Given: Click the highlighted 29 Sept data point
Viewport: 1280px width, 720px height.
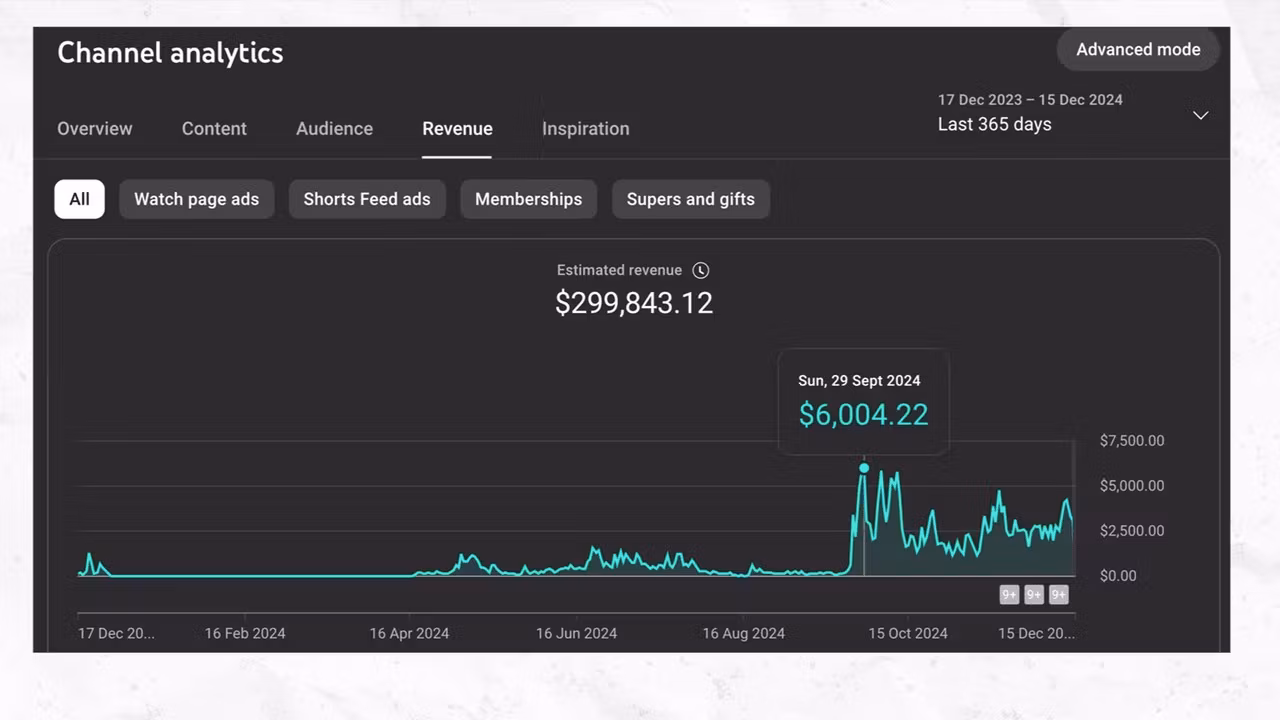Looking at the screenshot, I should pyautogui.click(x=864, y=468).
